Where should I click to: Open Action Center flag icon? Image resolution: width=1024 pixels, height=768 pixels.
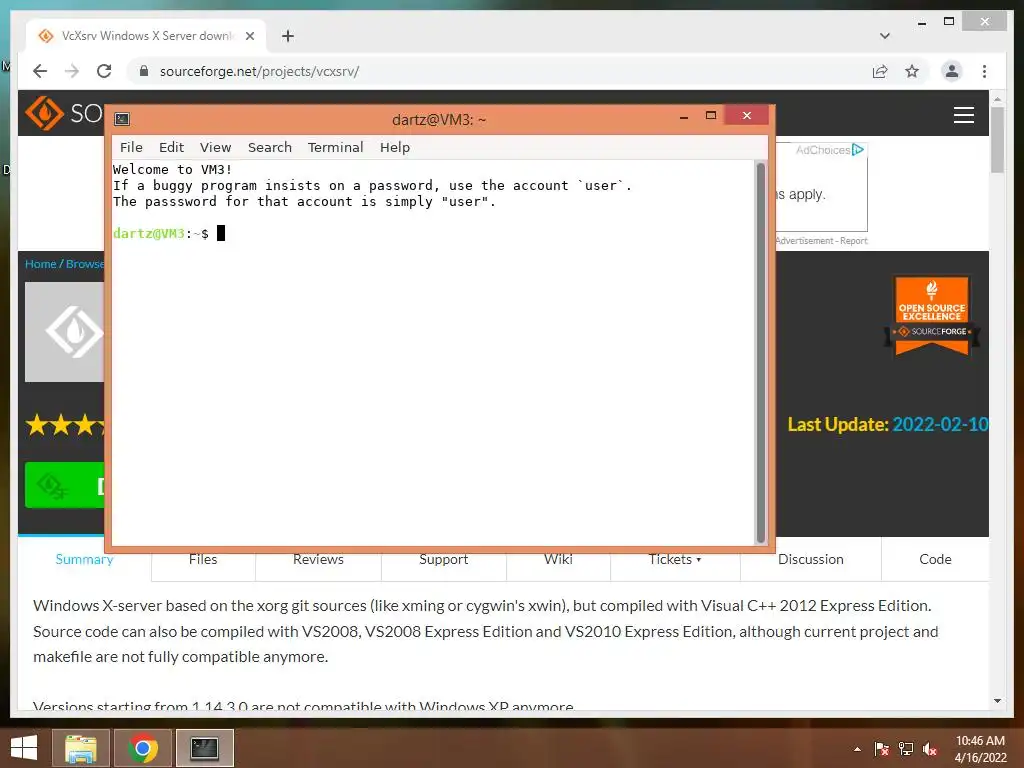point(881,749)
